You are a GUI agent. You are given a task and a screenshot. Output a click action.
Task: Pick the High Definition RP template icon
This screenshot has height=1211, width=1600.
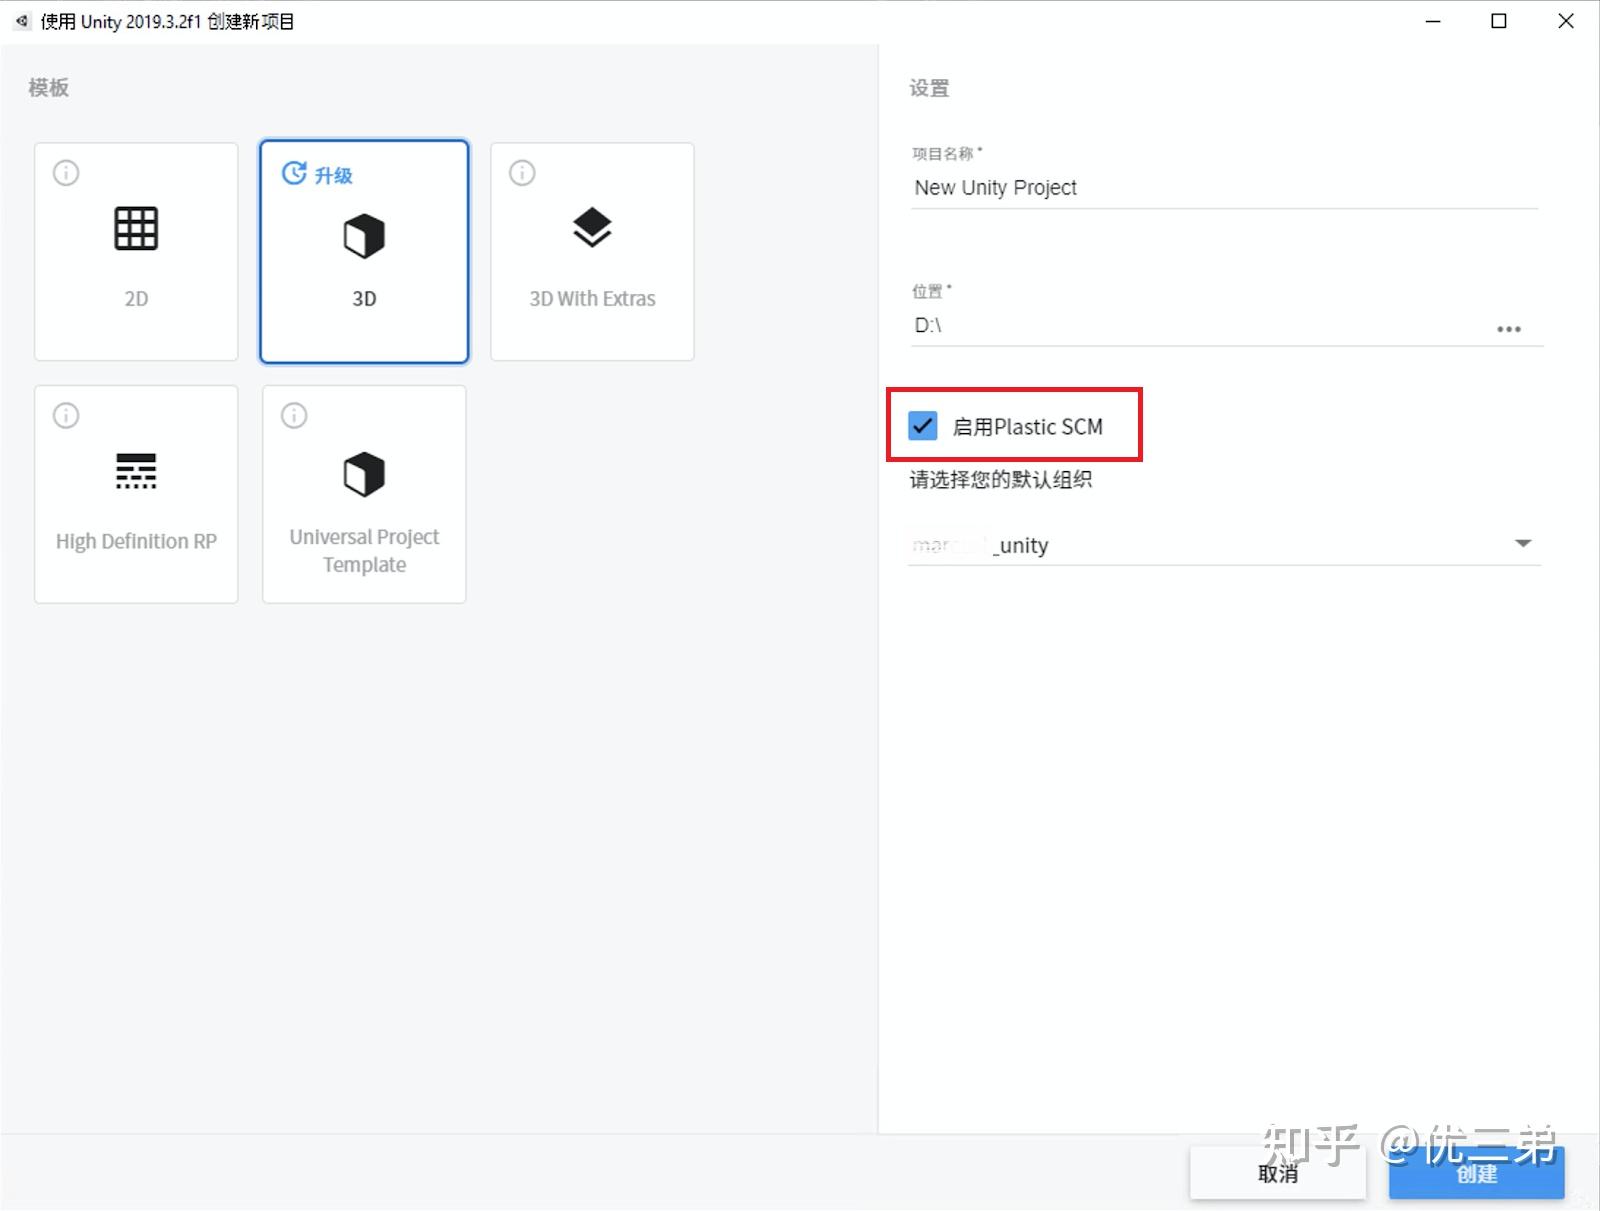[x=136, y=471]
